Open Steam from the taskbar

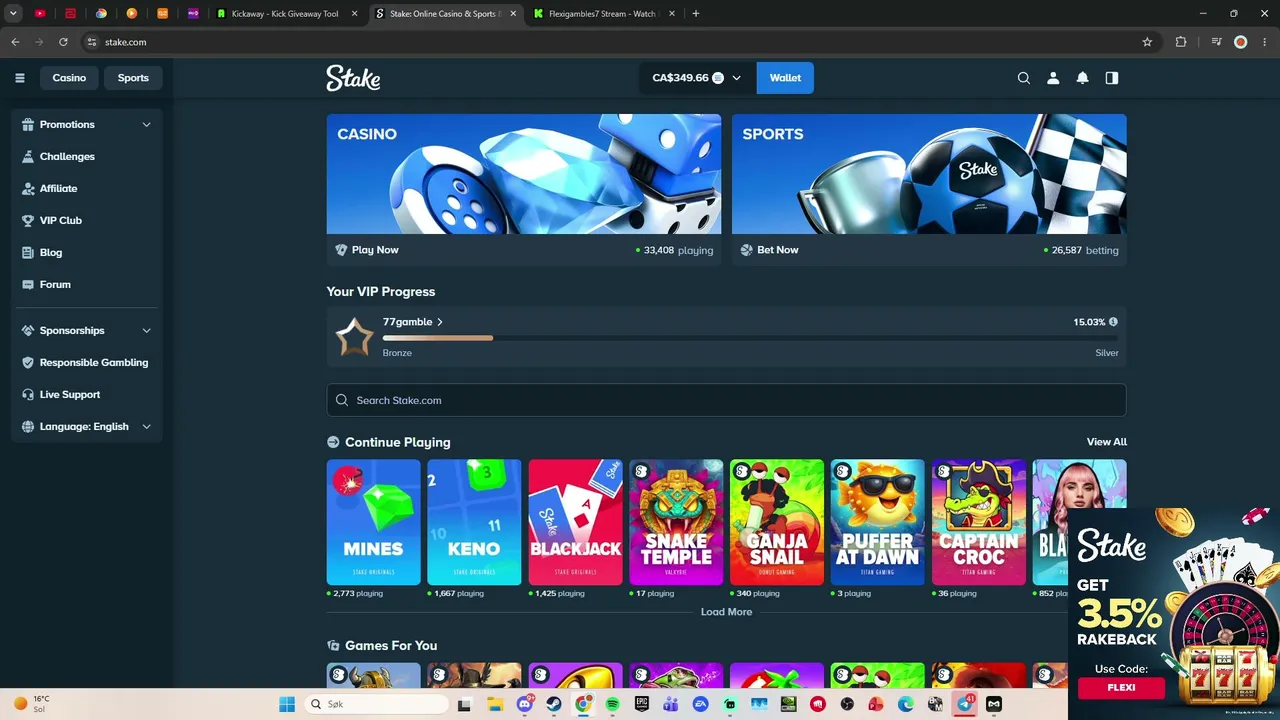[x=554, y=704]
